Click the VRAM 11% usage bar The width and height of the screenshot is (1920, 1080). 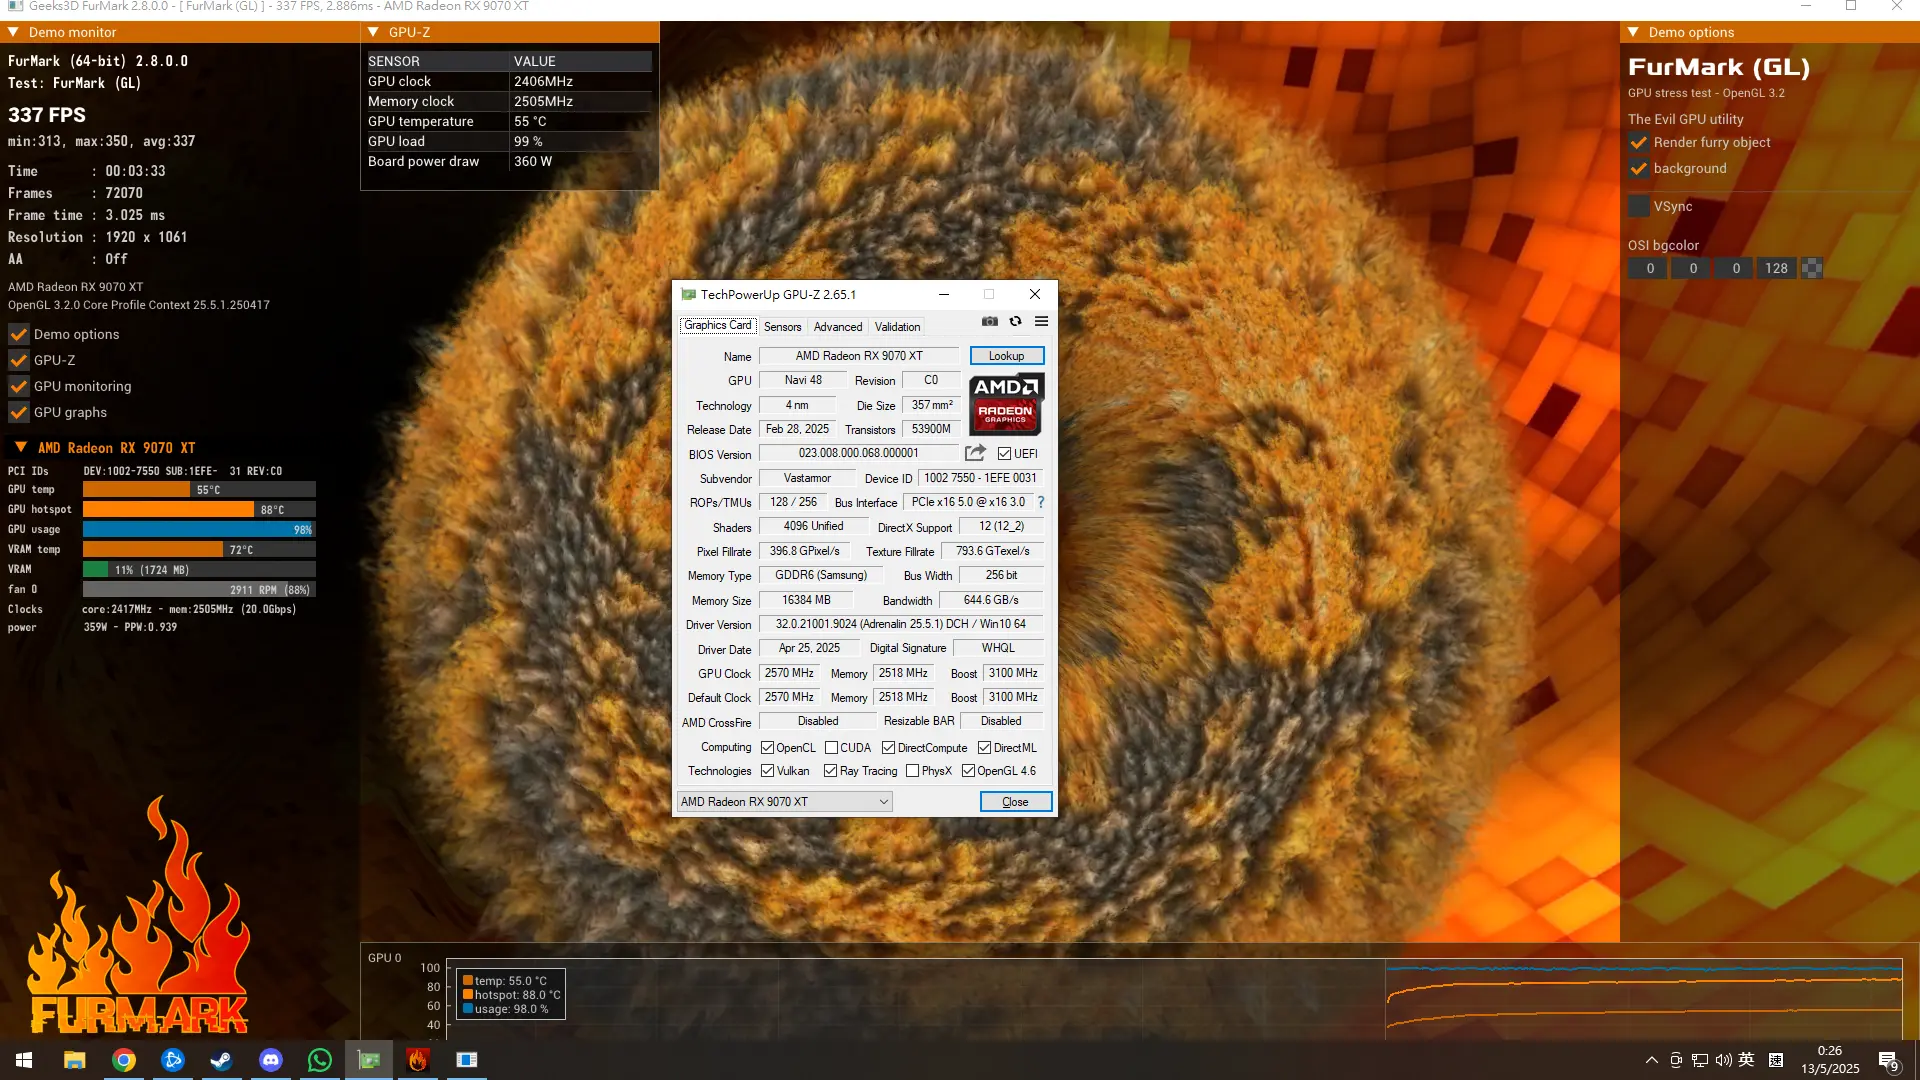[x=199, y=569]
